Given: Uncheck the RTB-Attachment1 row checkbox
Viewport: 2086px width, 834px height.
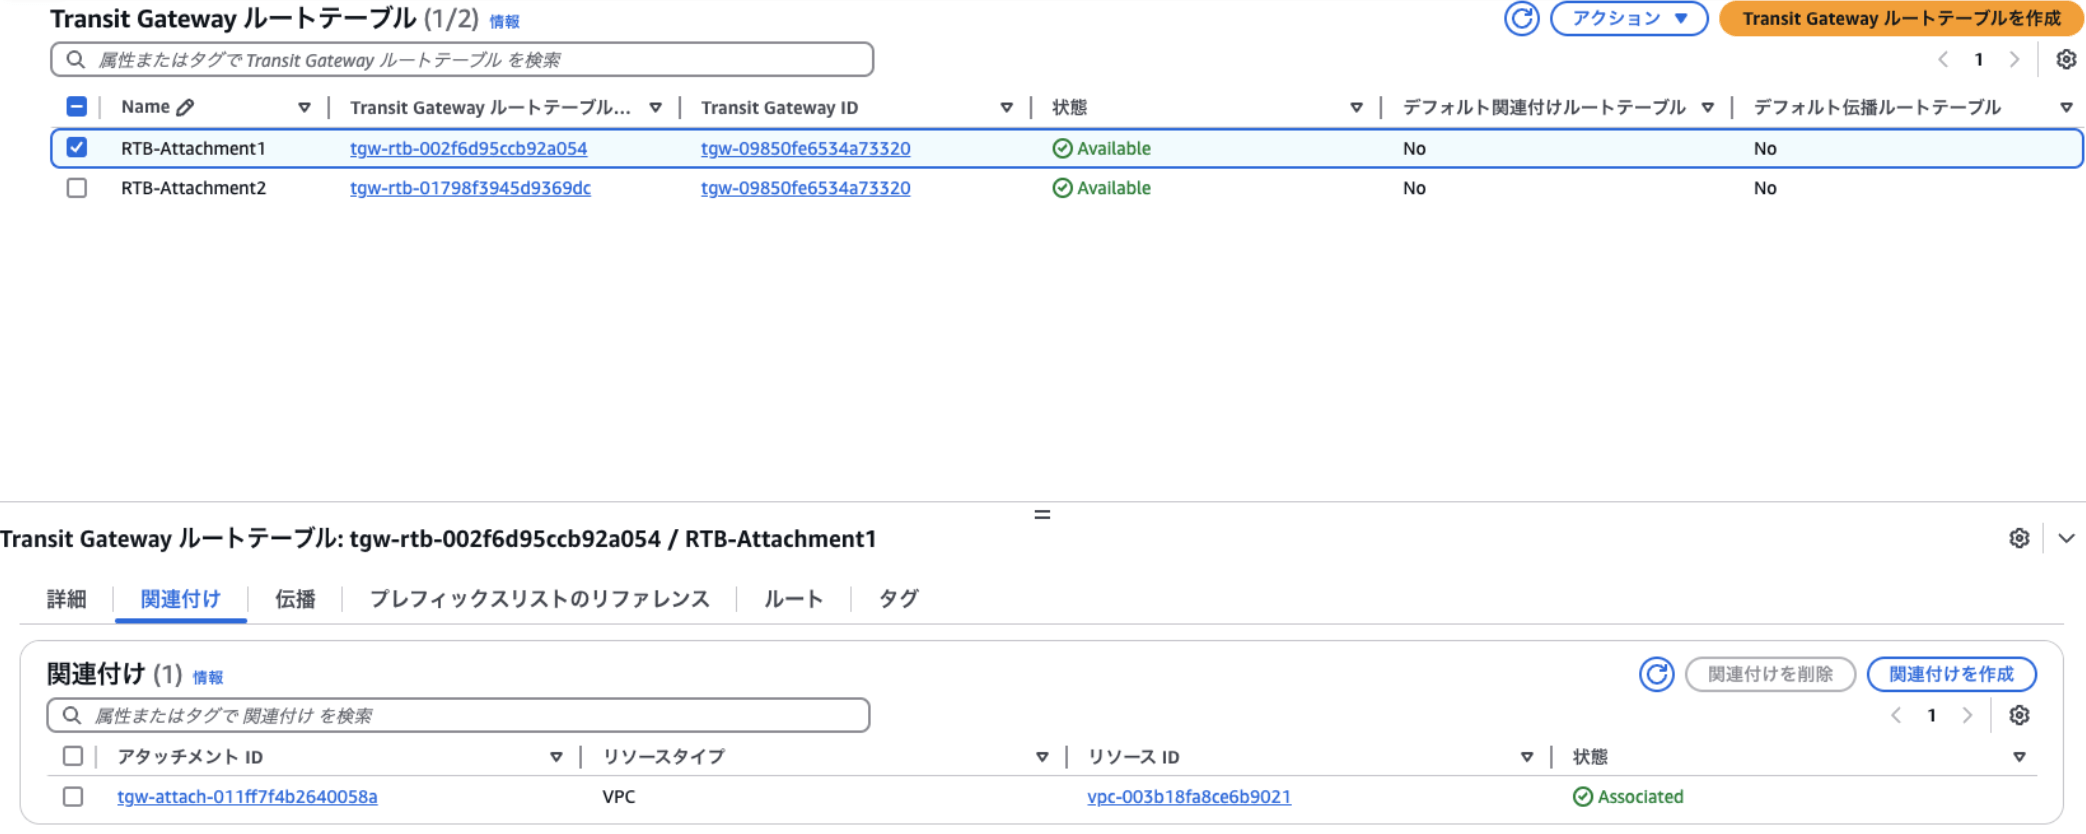Looking at the screenshot, I should (x=77, y=148).
